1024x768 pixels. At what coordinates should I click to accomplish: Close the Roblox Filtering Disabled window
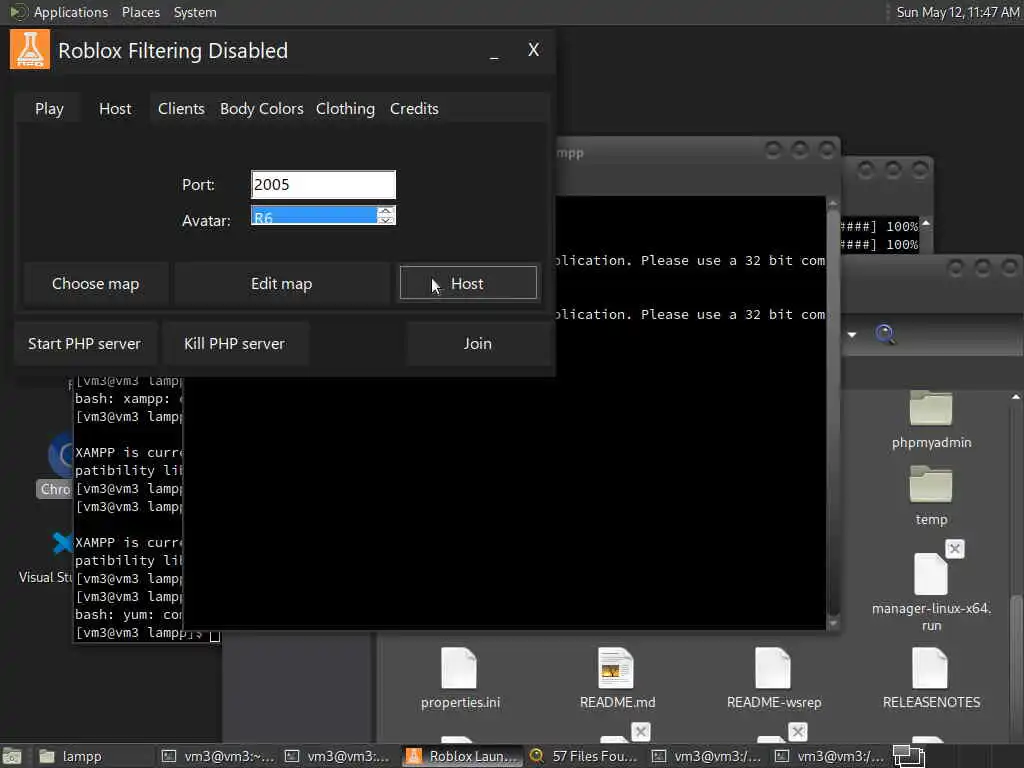(x=534, y=50)
